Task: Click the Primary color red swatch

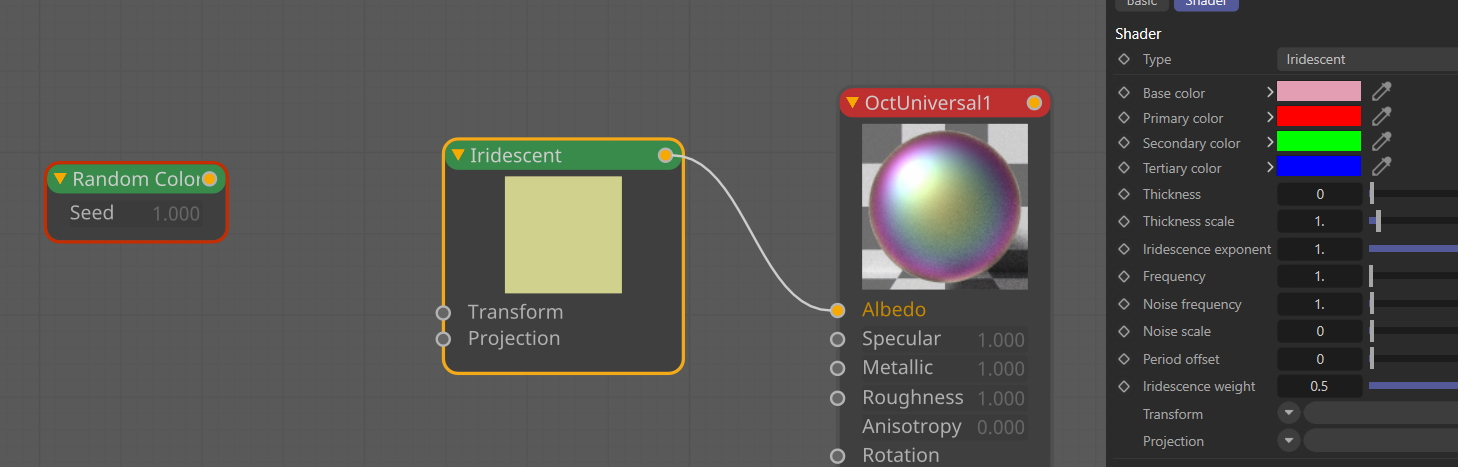Action: click(x=1318, y=117)
